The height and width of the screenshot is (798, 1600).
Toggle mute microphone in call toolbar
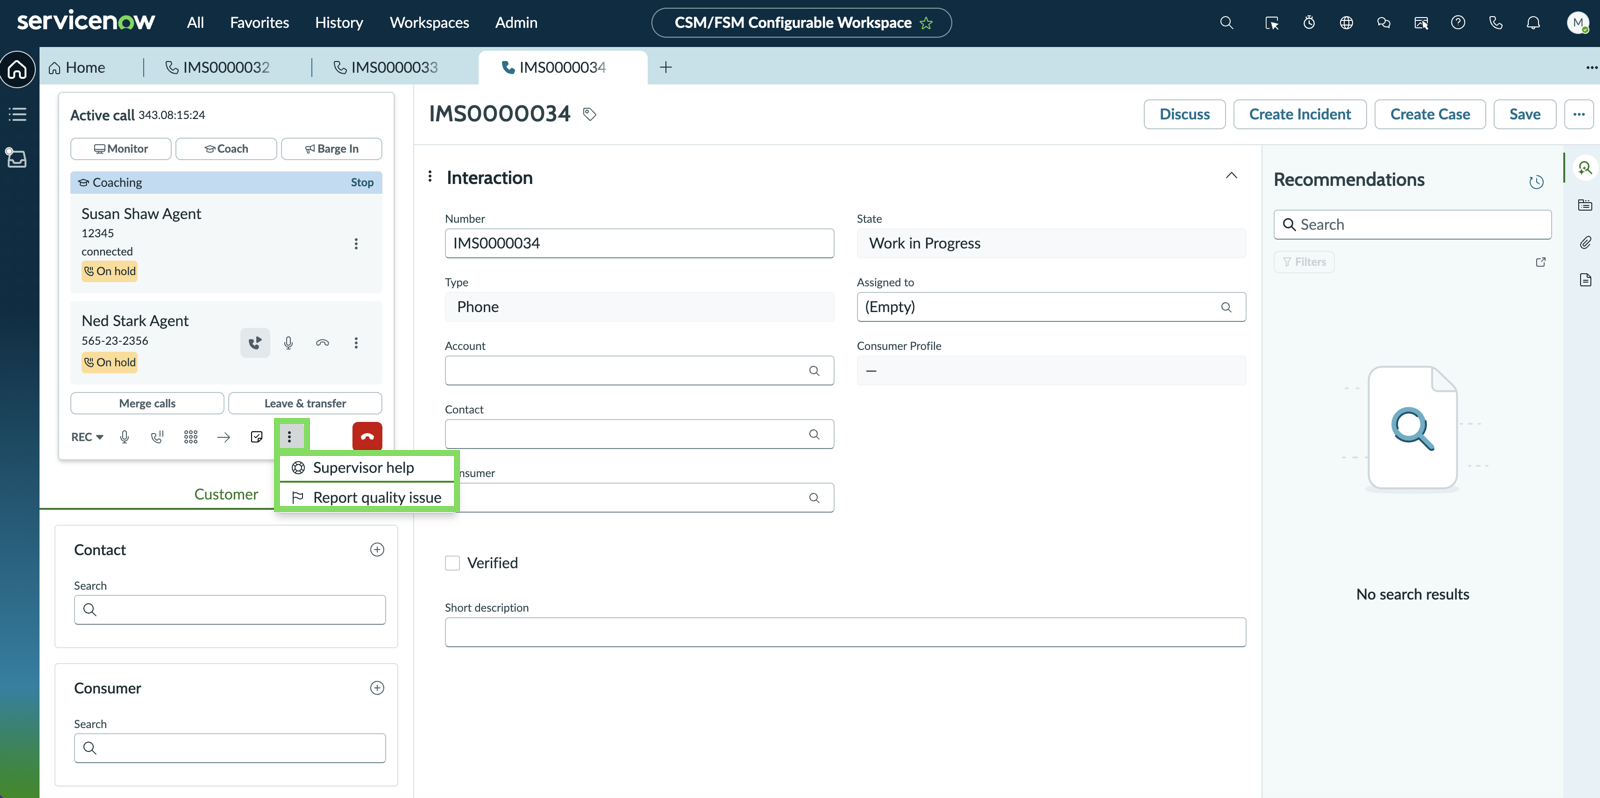coord(125,437)
